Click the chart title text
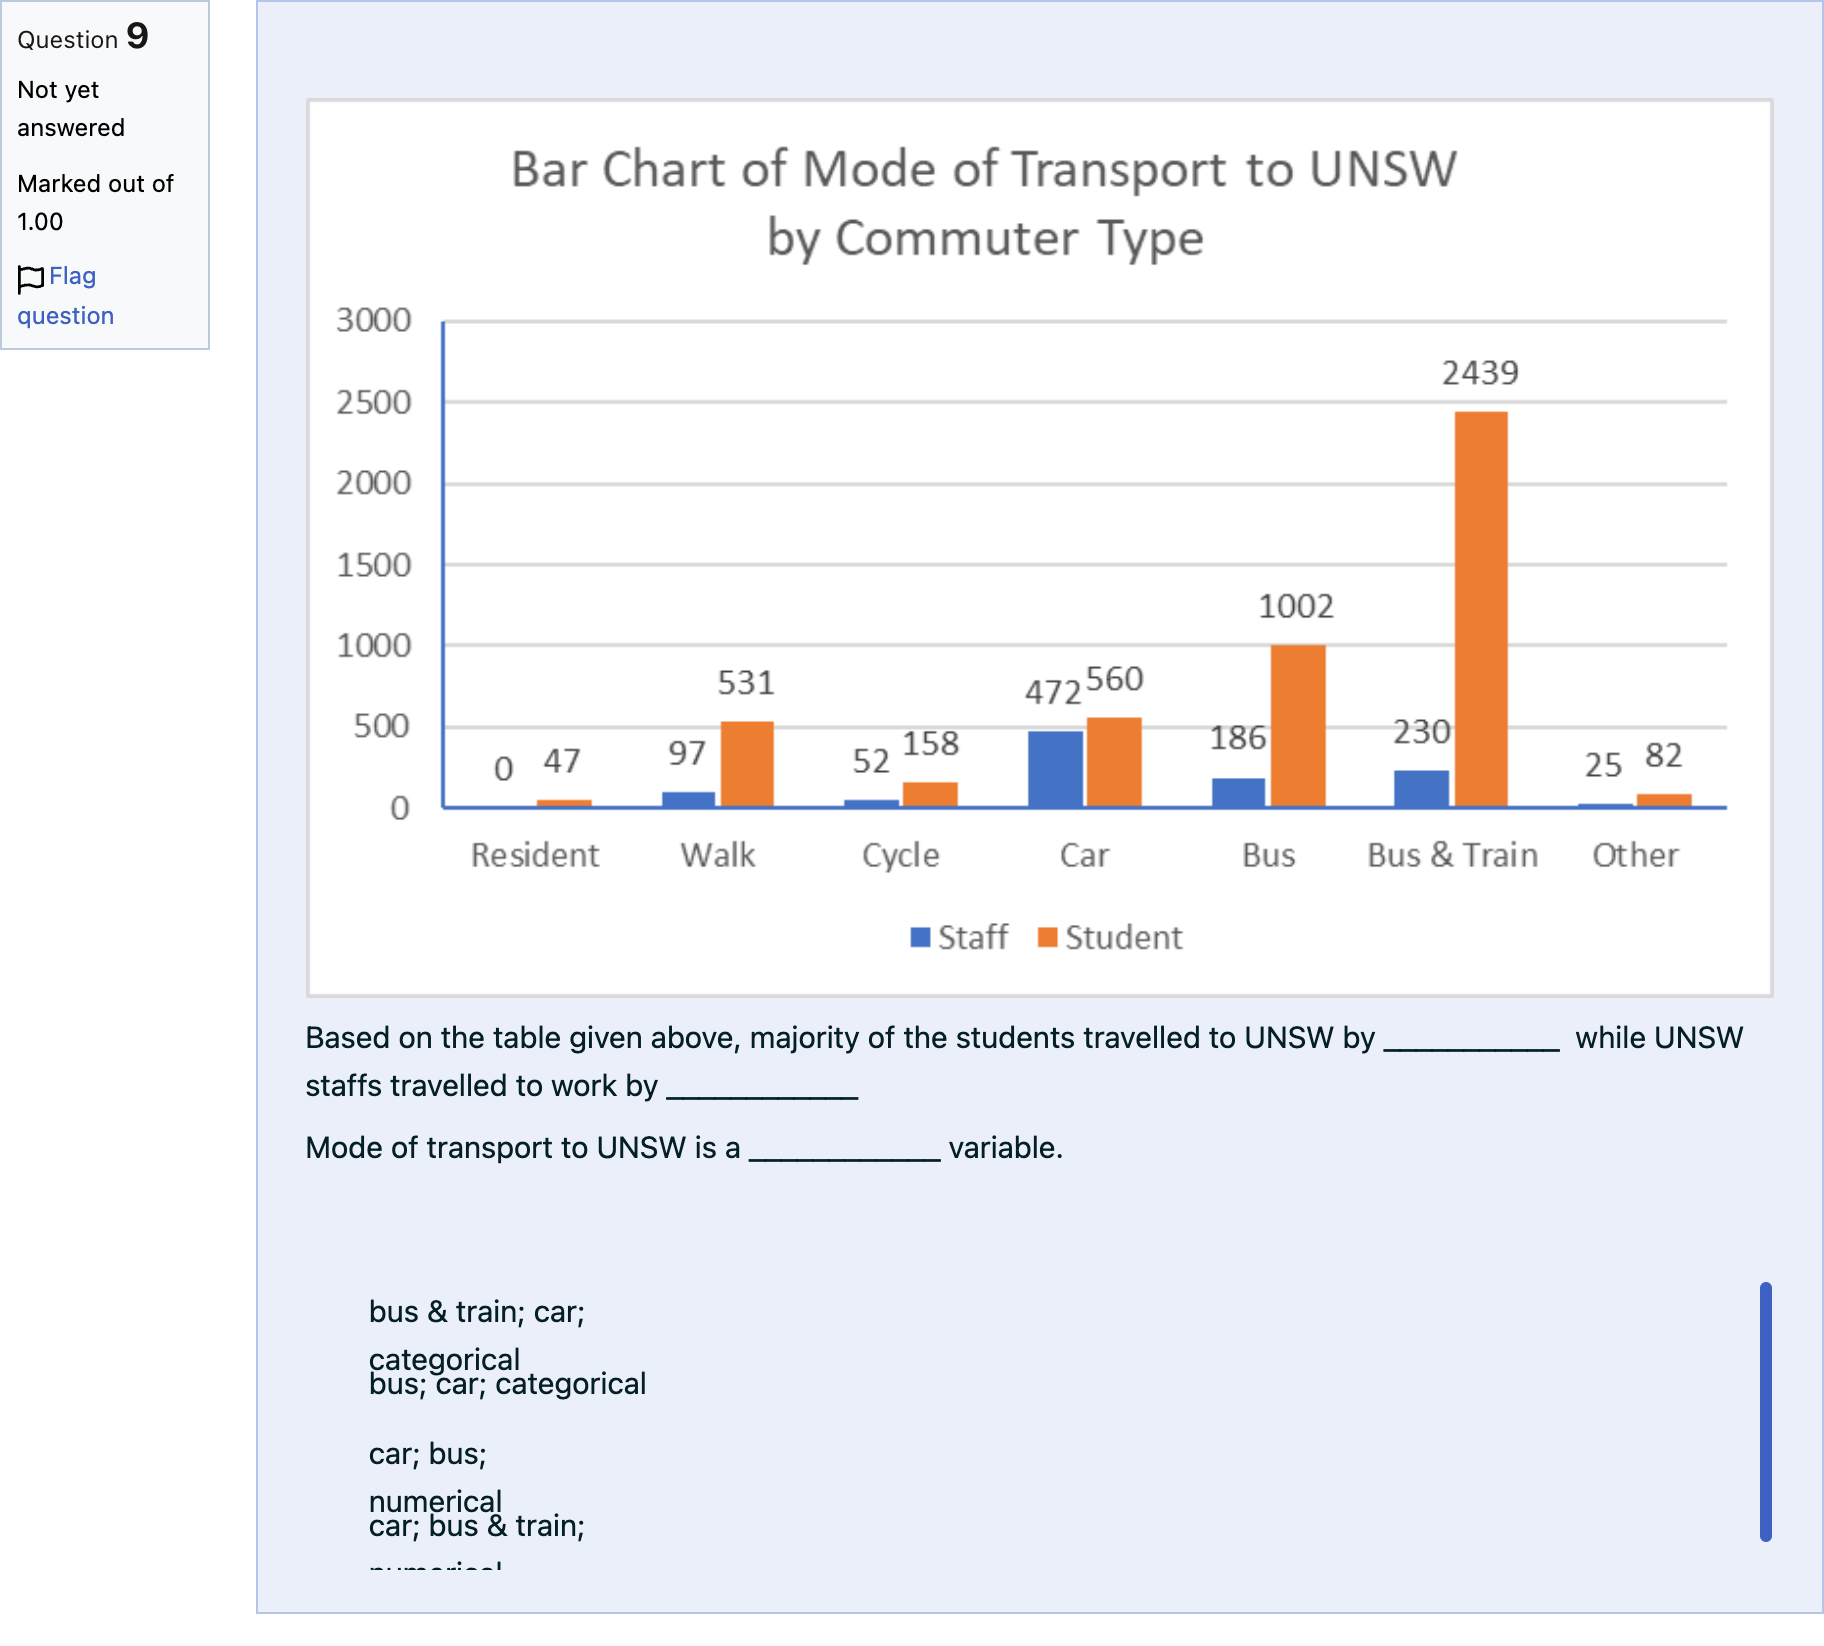Image resolution: width=1824 pixels, height=1646 pixels. tap(984, 203)
